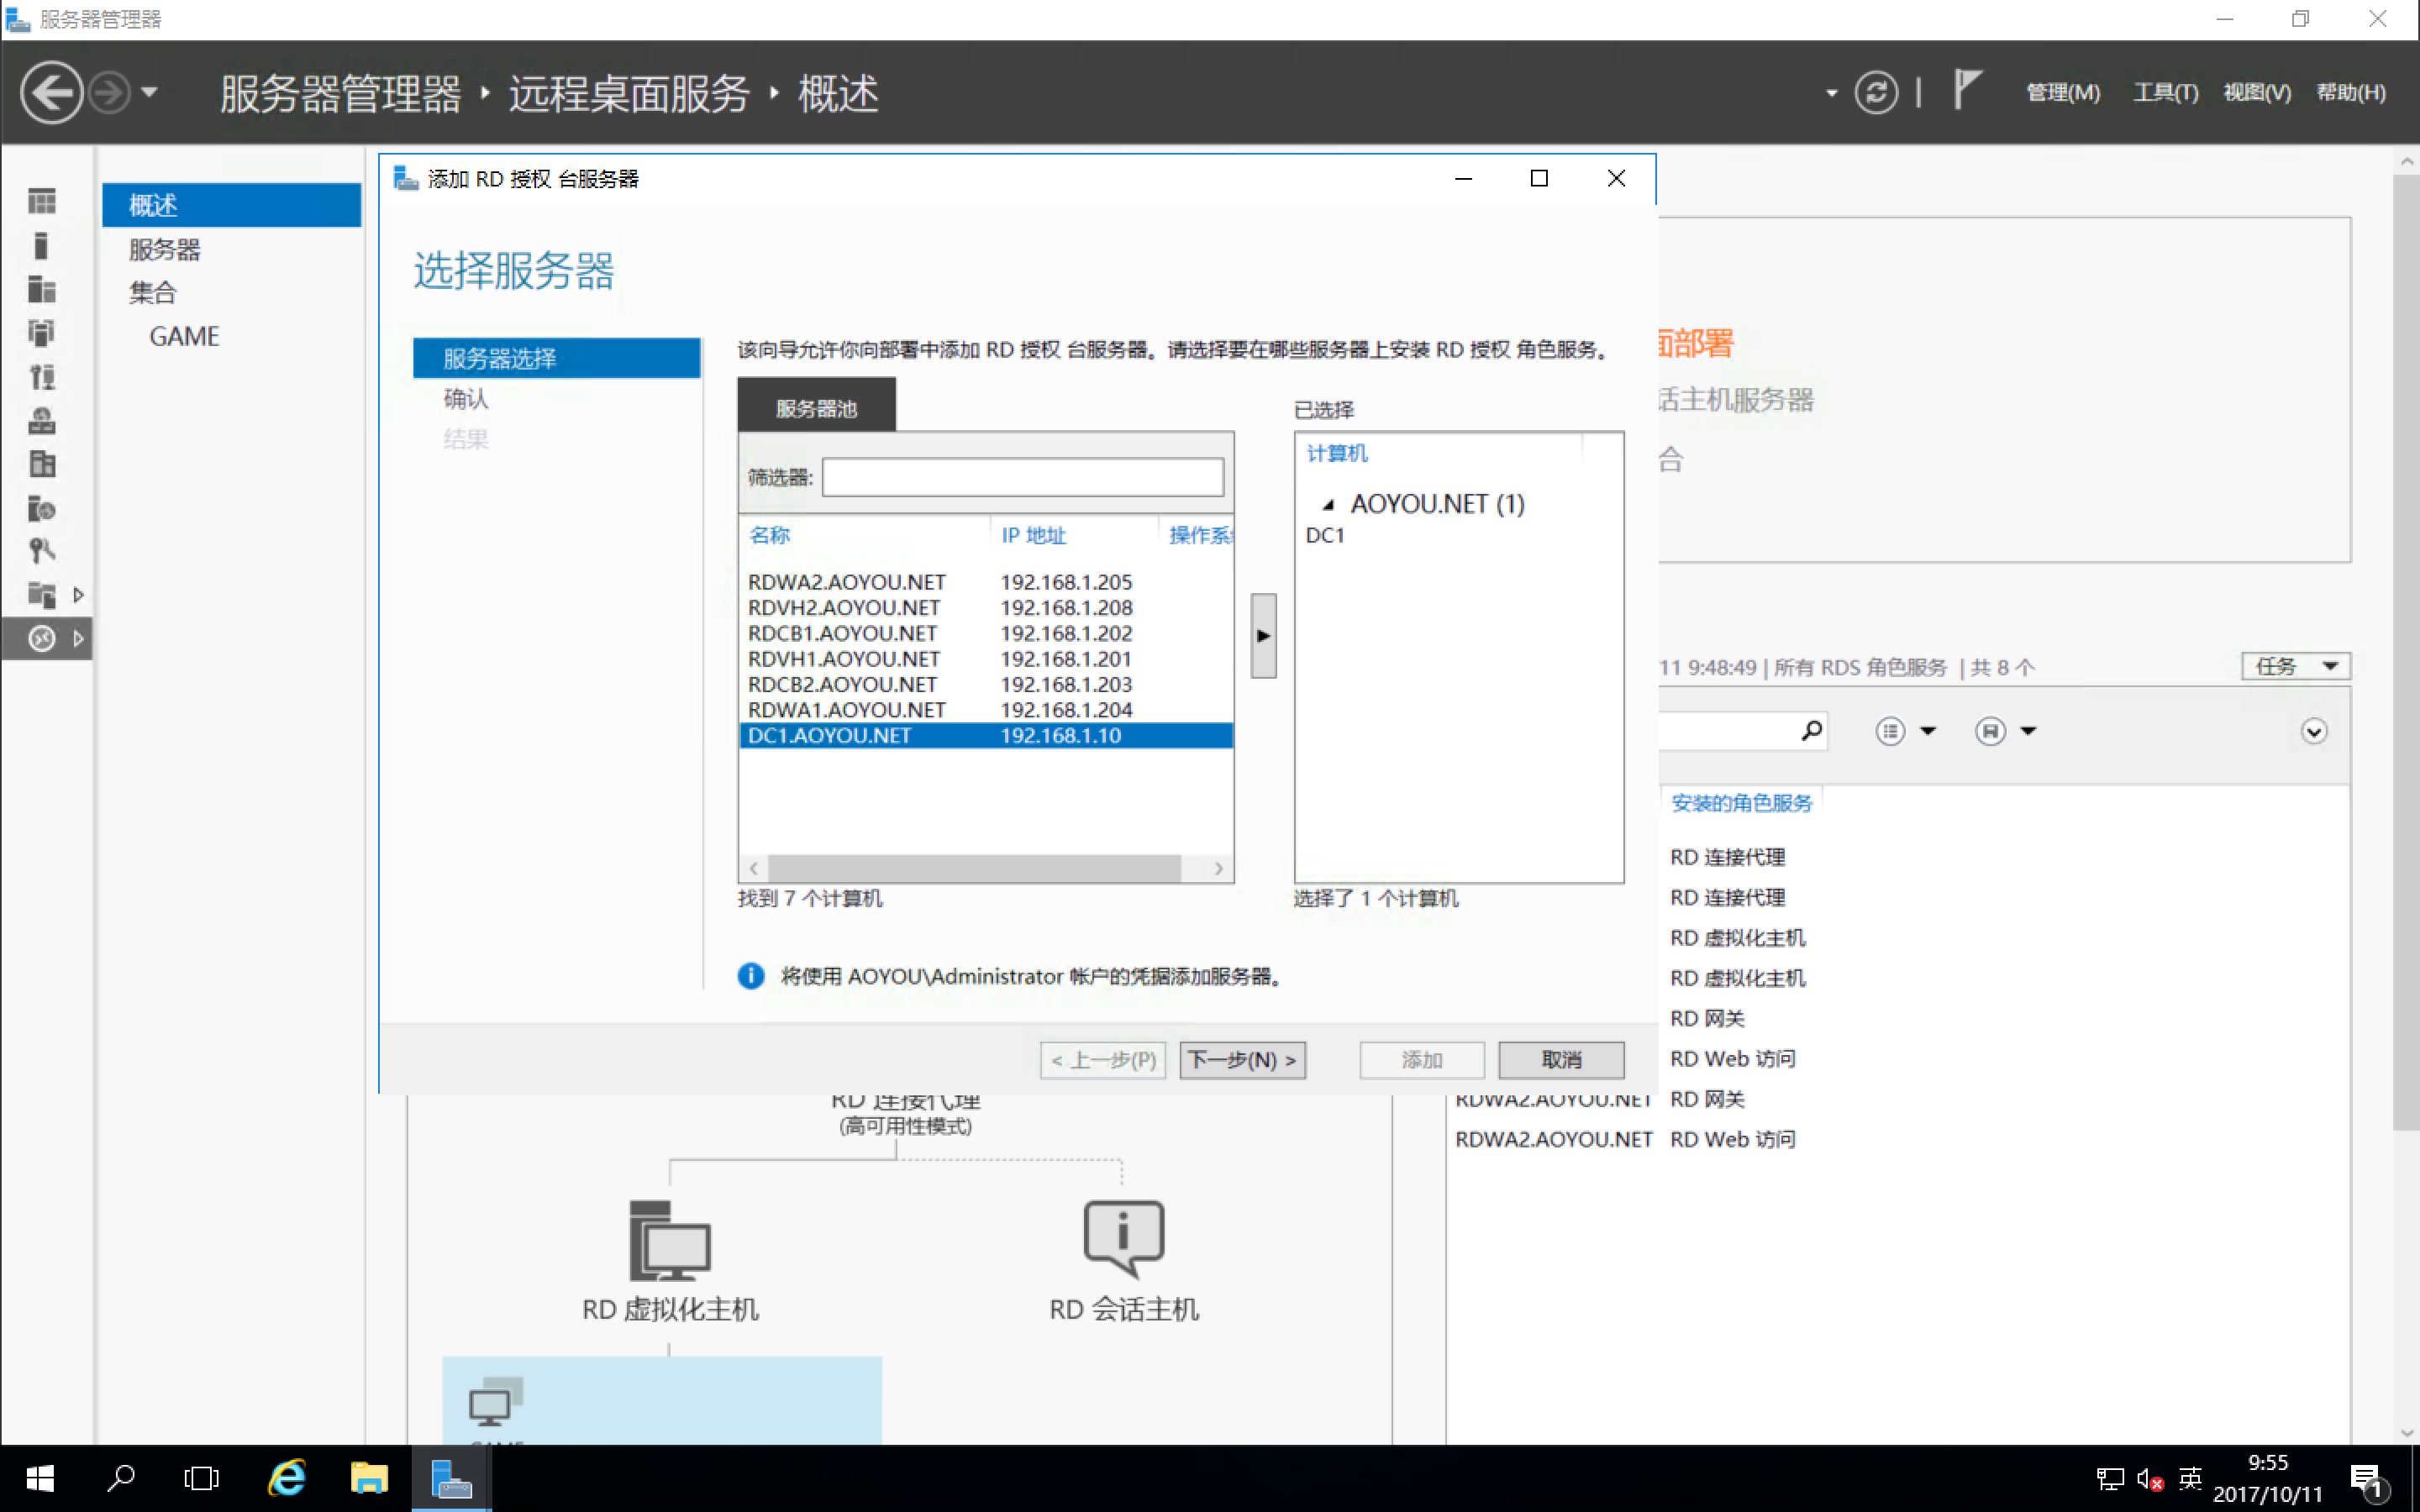2420x1512 pixels.
Task: Expand the file services sidebar arrow
Action: point(78,595)
